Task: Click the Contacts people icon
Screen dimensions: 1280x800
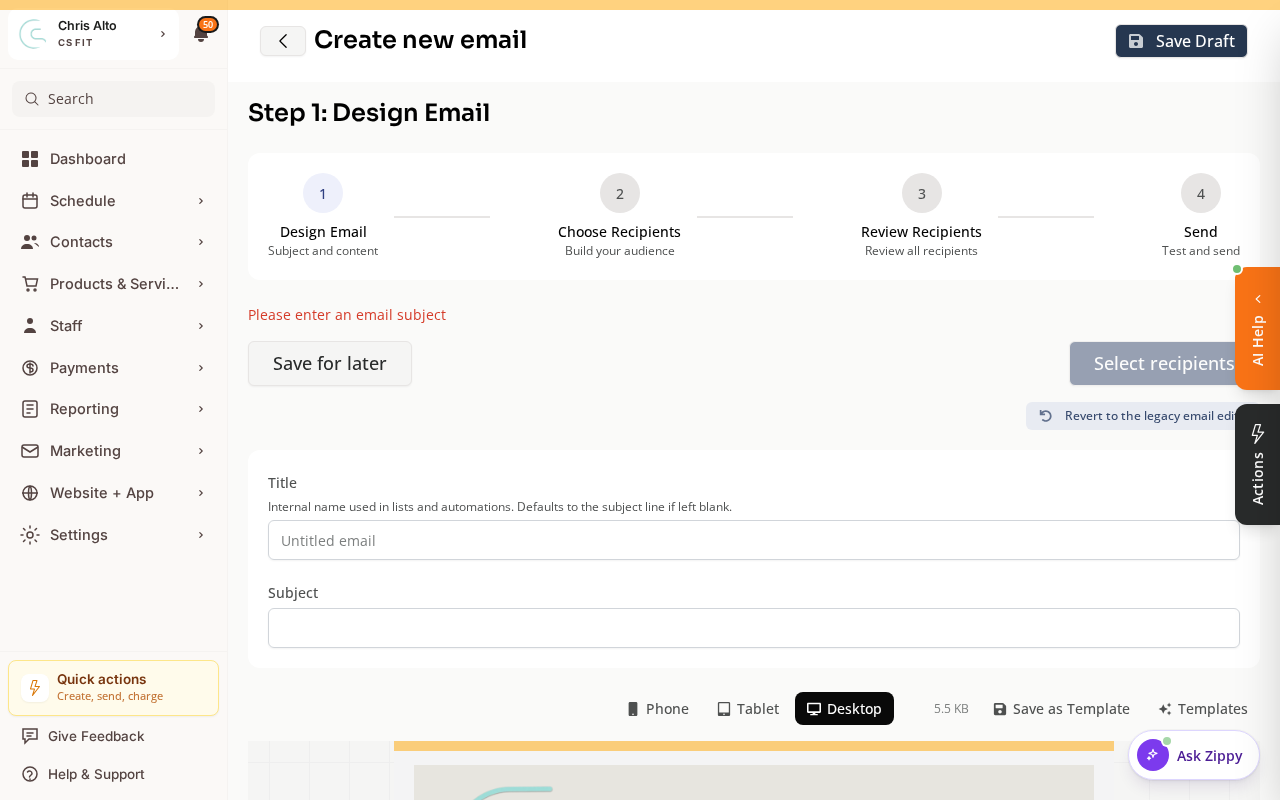Action: tap(30, 242)
